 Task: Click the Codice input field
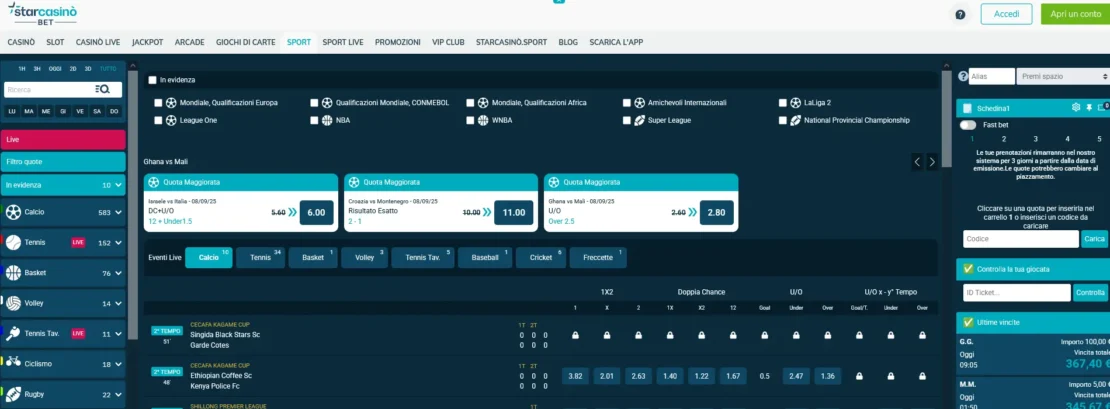[1020, 239]
